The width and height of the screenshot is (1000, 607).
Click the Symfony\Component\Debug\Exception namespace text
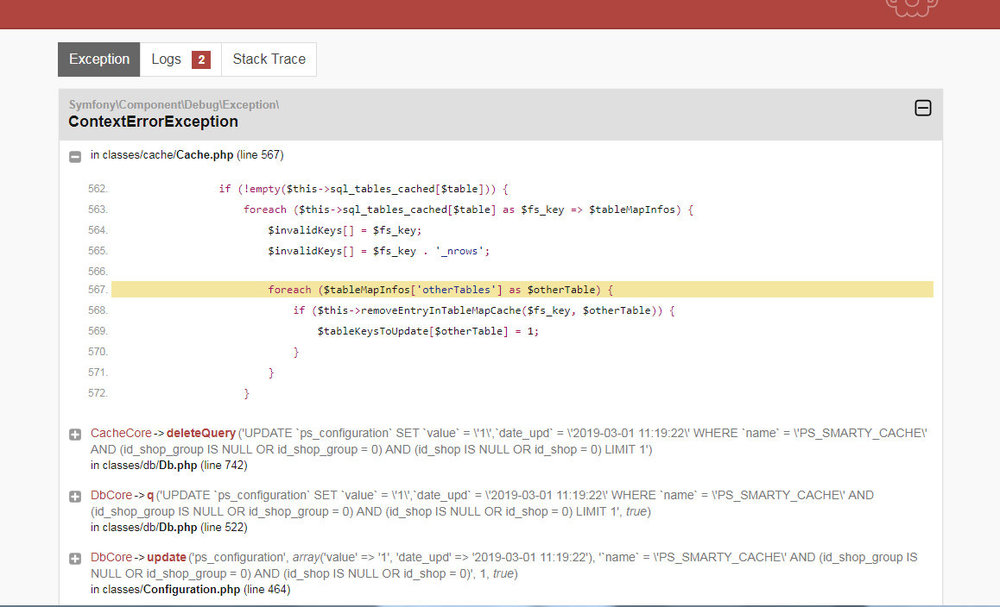pyautogui.click(x=173, y=105)
